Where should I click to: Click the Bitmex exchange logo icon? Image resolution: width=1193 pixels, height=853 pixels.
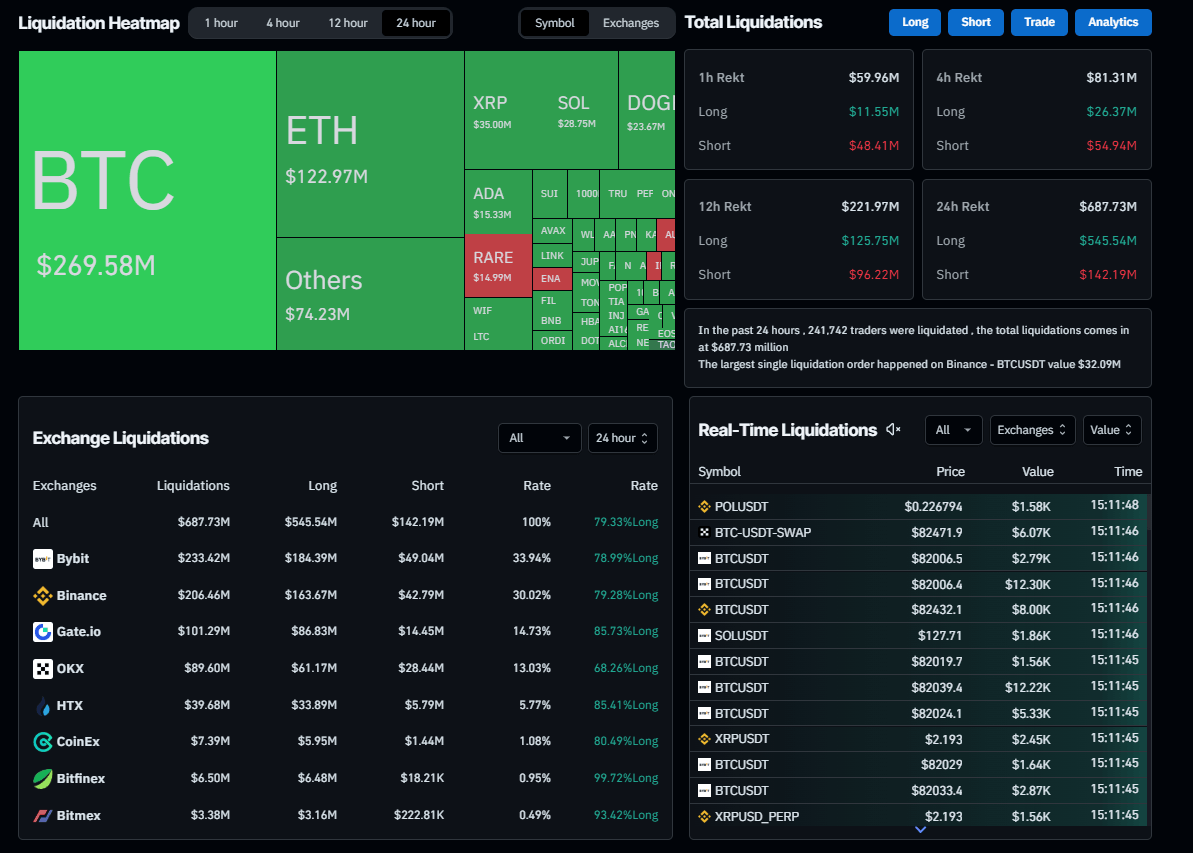coord(43,816)
